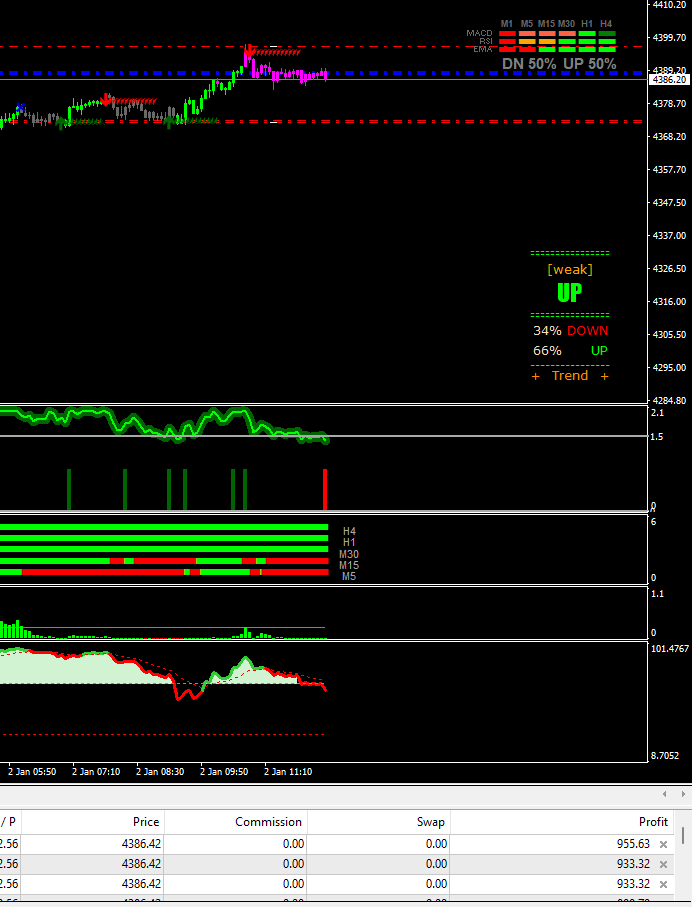Click the current price label 4386.20

tap(668, 79)
